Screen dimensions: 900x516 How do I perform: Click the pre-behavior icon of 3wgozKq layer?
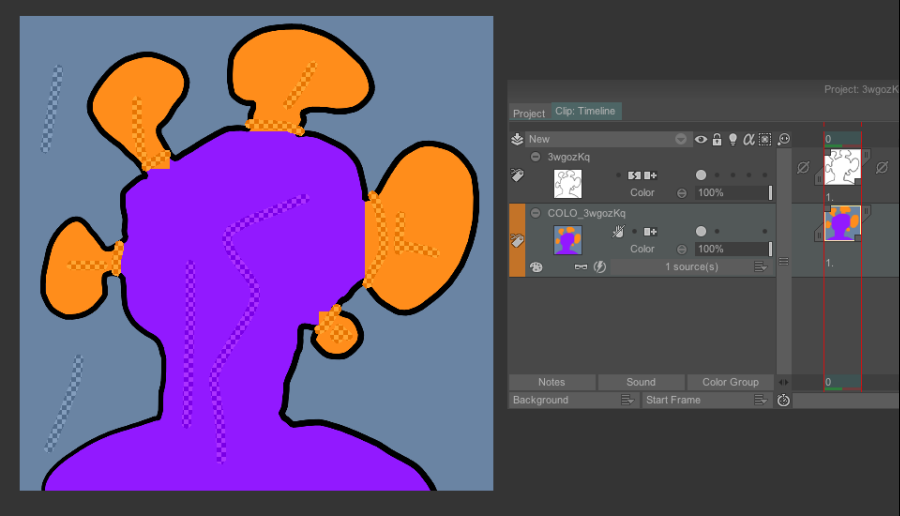(x=803, y=168)
